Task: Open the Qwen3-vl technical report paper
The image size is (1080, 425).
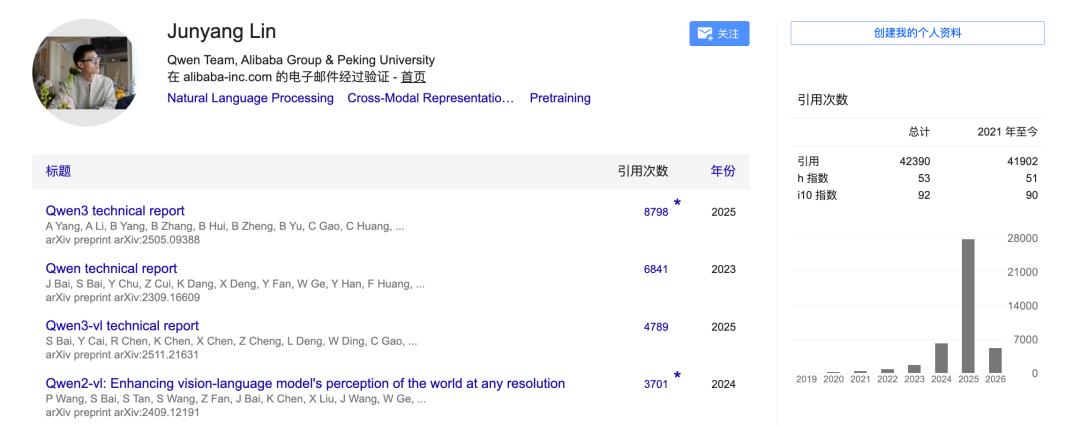Action: point(122,325)
